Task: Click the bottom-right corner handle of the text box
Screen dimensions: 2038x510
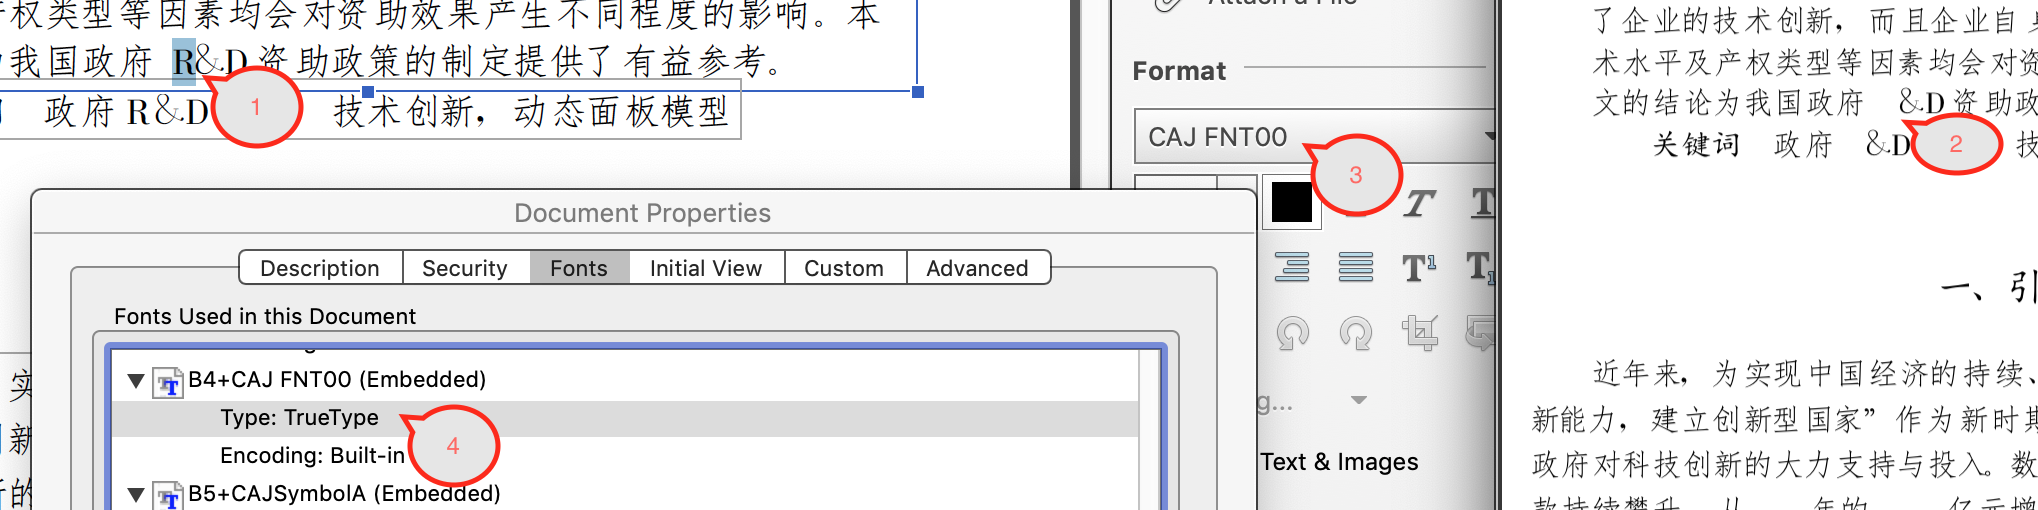Action: 918,92
